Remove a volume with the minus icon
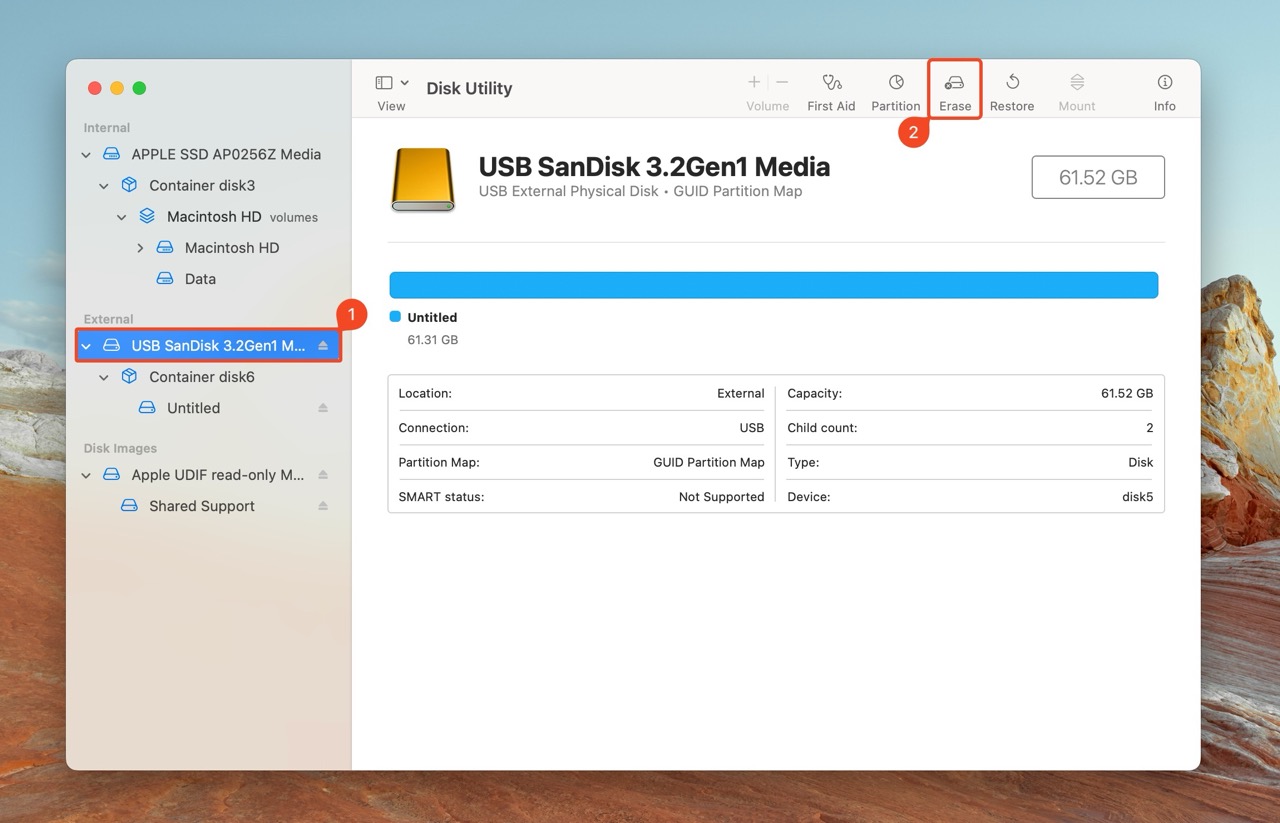1280x823 pixels. [782, 82]
